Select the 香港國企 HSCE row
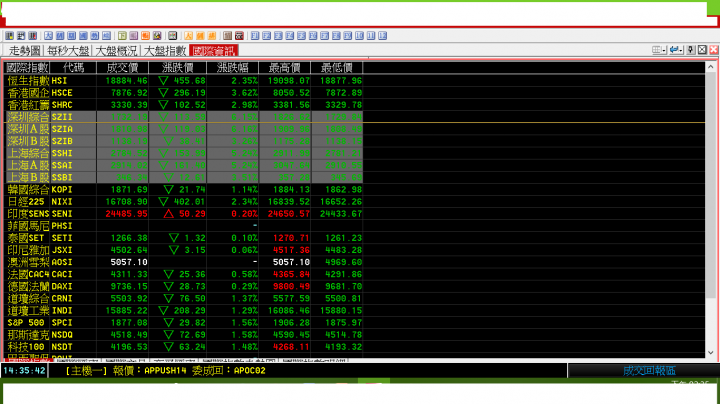The image size is (720, 404). (x=184, y=93)
